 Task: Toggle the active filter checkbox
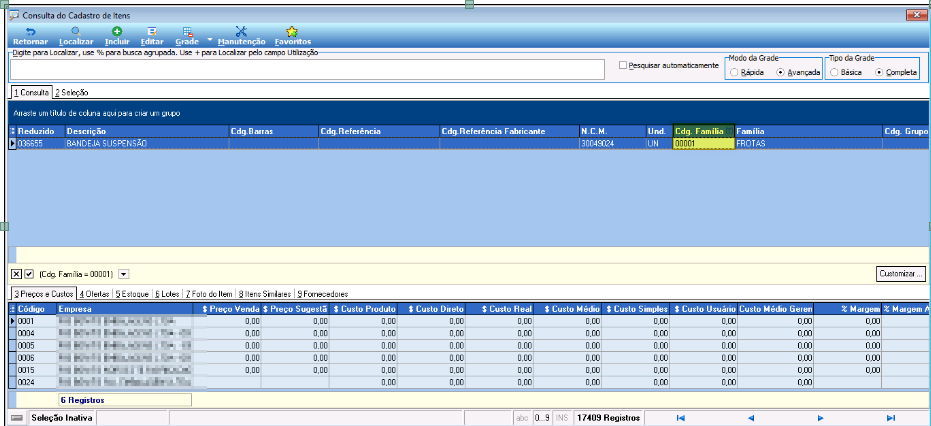(28, 274)
